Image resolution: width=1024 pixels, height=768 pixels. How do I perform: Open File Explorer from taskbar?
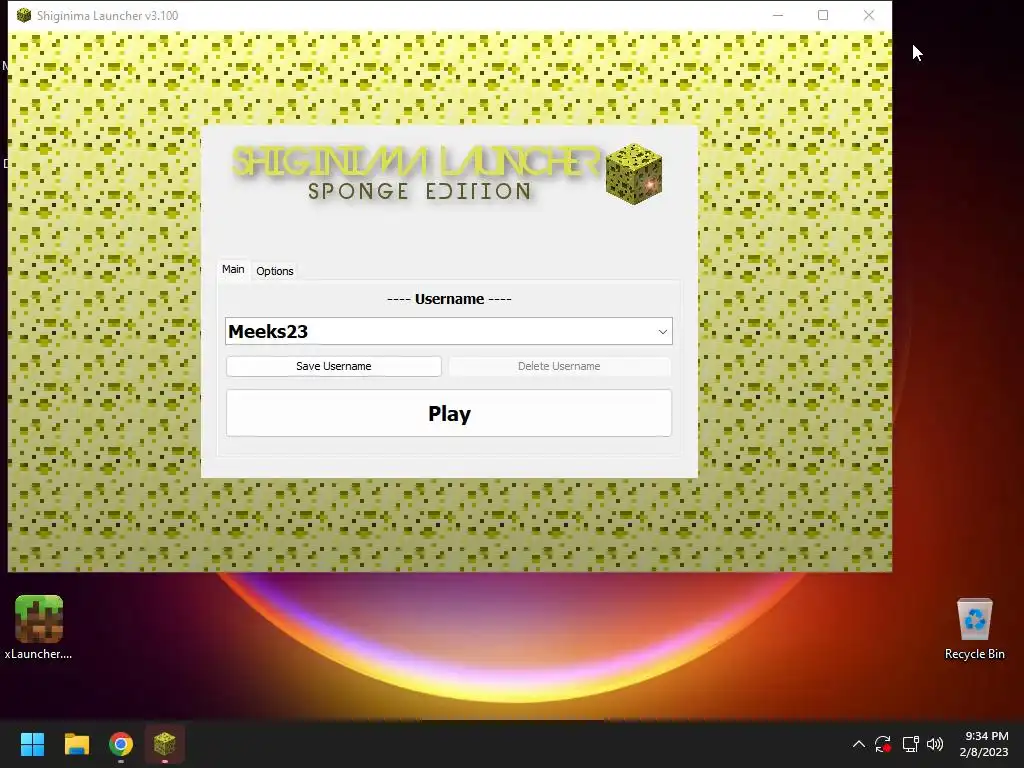[76, 744]
